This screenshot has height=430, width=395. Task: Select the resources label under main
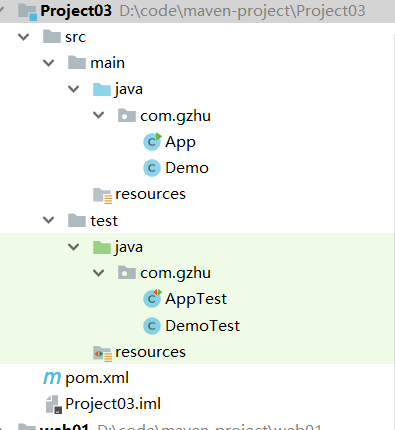pos(150,194)
